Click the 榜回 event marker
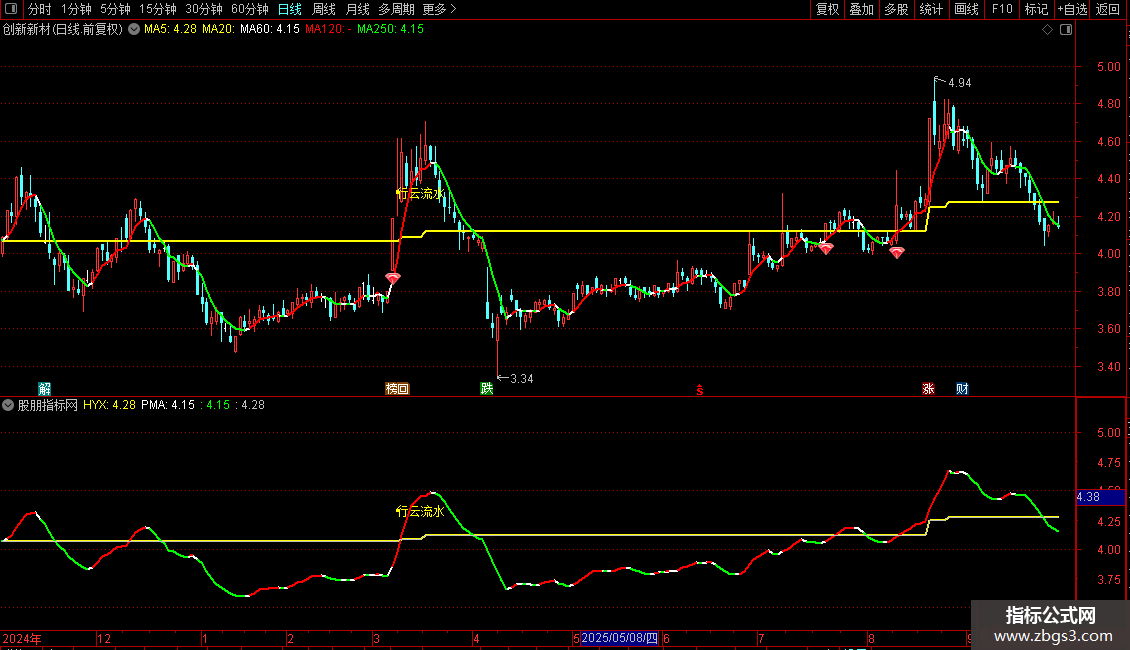The width and height of the screenshot is (1130, 650). [x=397, y=389]
